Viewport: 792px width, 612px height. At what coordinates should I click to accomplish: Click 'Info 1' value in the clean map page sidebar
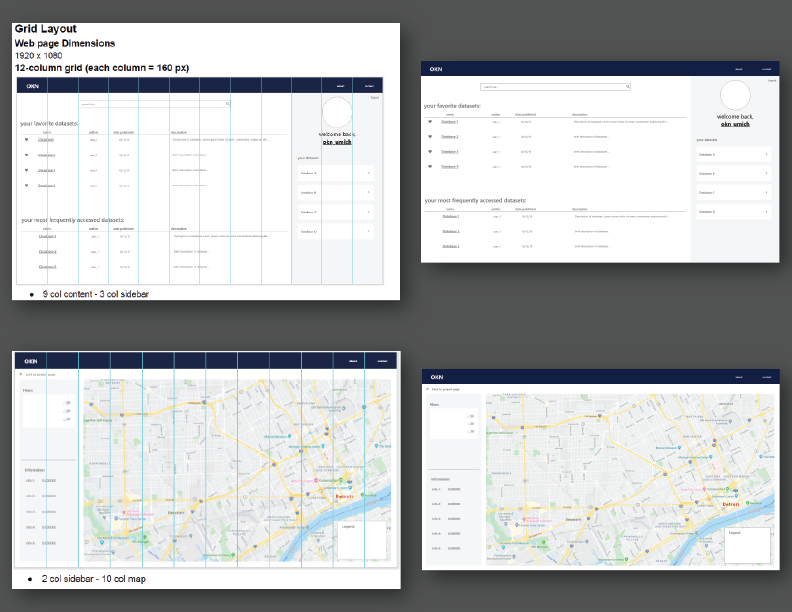454,489
